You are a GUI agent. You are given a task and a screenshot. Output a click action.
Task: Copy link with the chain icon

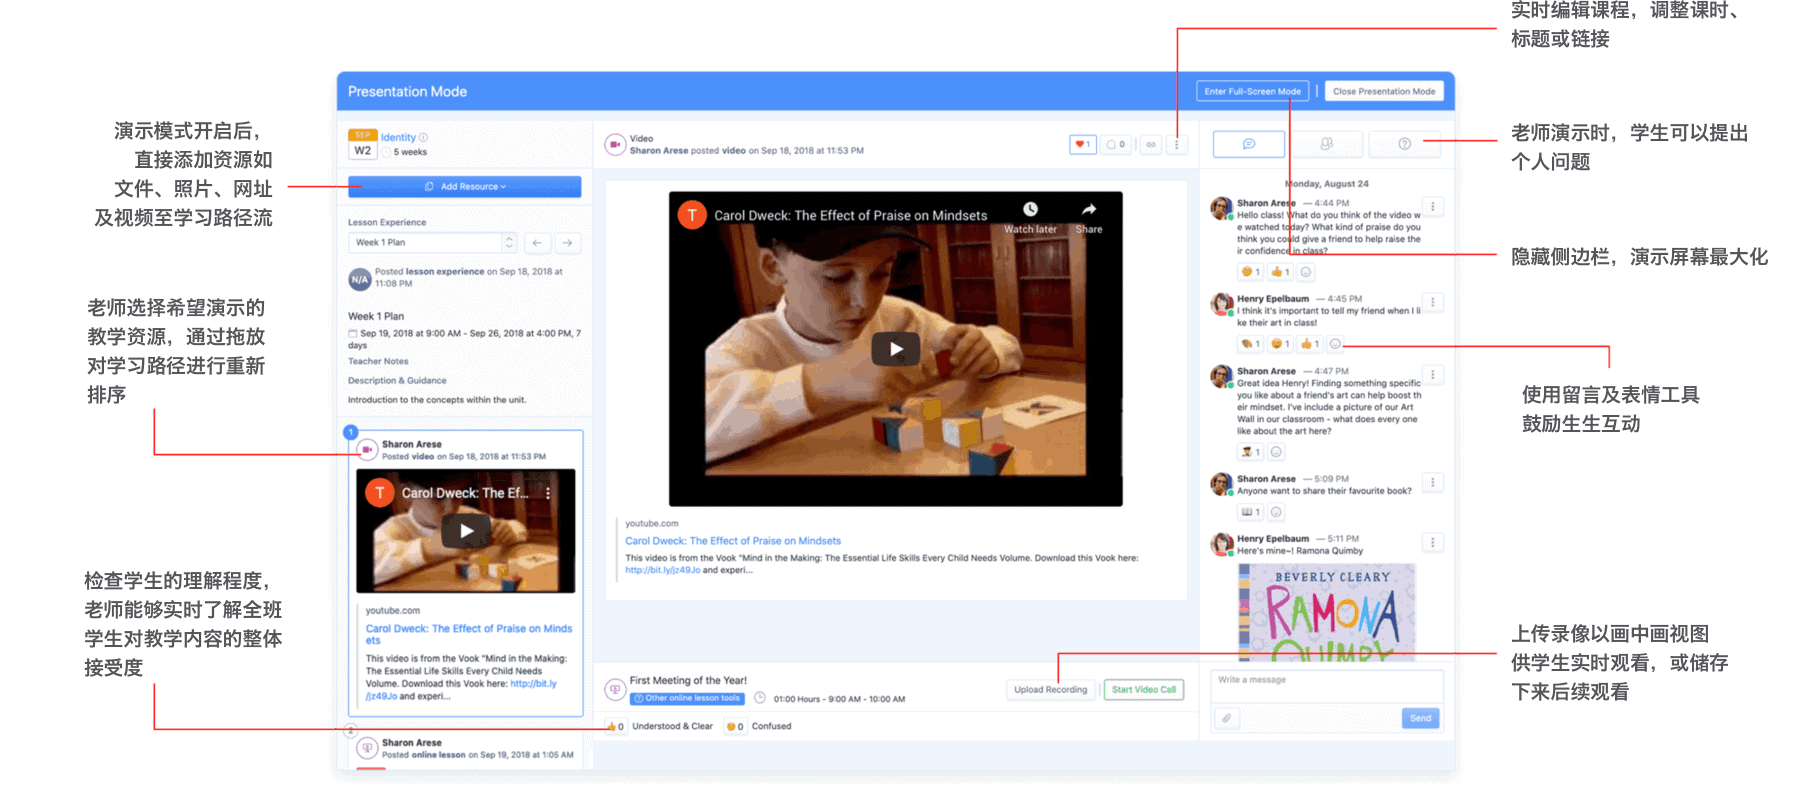click(x=1151, y=145)
